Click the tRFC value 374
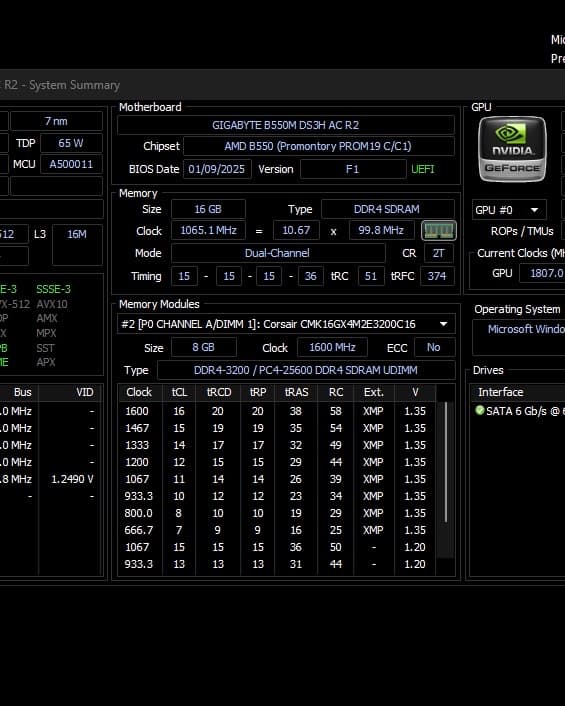Viewport: 565px width, 706px height. point(437,276)
